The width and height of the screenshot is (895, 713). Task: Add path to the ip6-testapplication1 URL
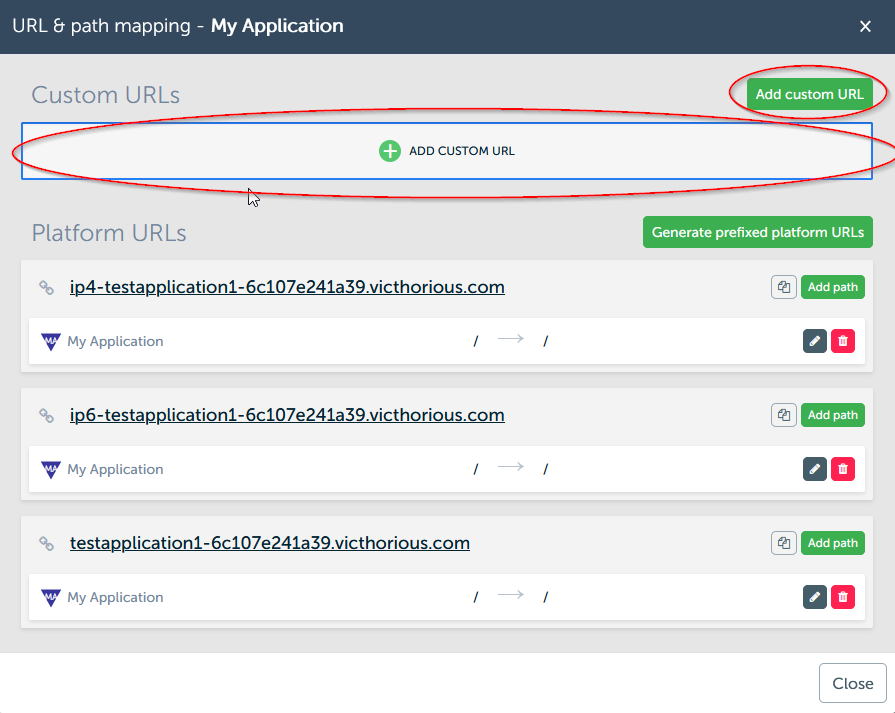pos(832,415)
